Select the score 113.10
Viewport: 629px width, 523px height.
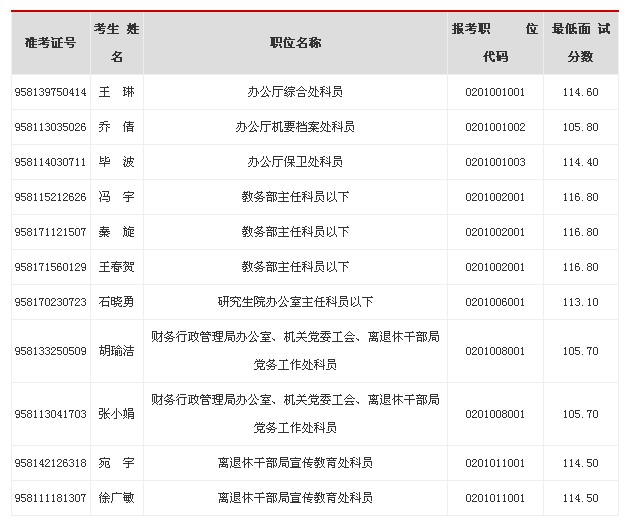[580, 302]
